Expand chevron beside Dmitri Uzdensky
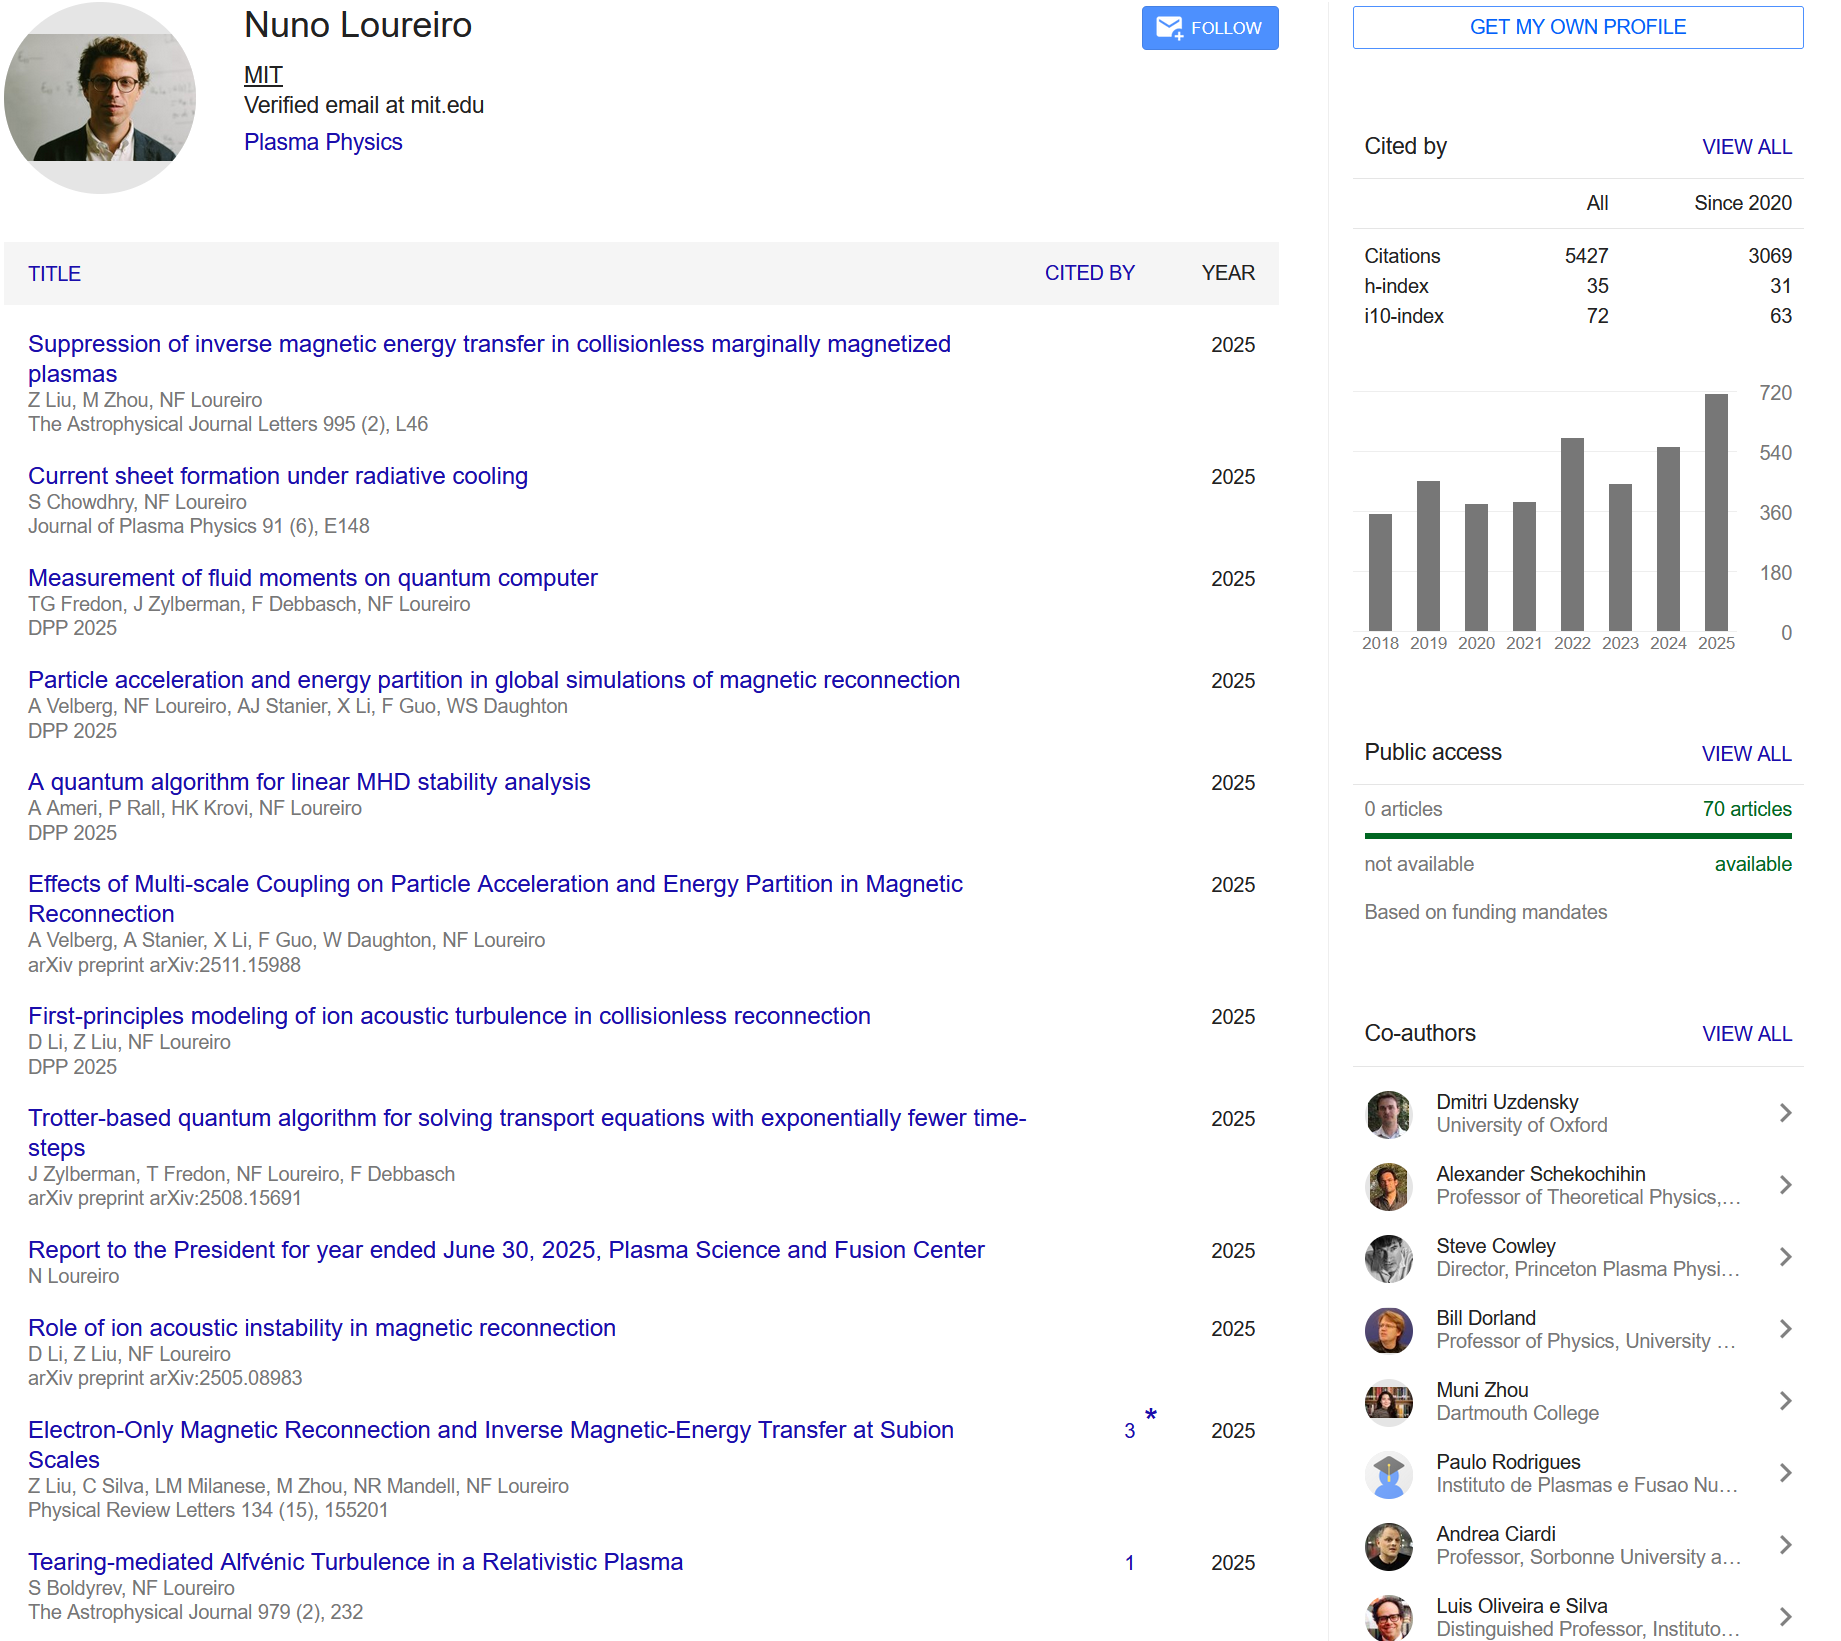Screen dimensions: 1841x1641 point(1786,1113)
